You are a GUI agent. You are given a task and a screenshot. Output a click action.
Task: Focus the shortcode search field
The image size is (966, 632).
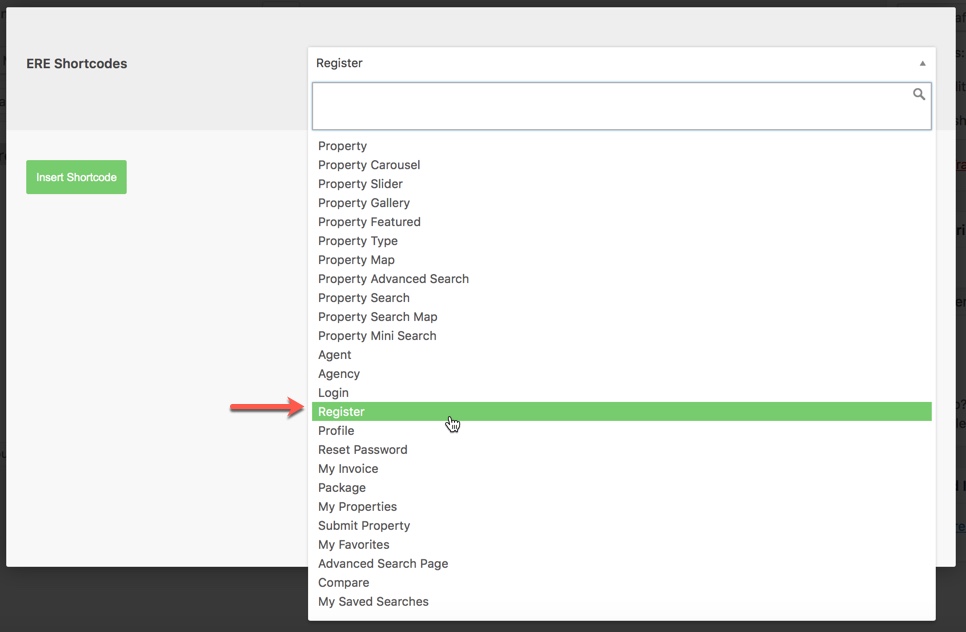coord(622,106)
